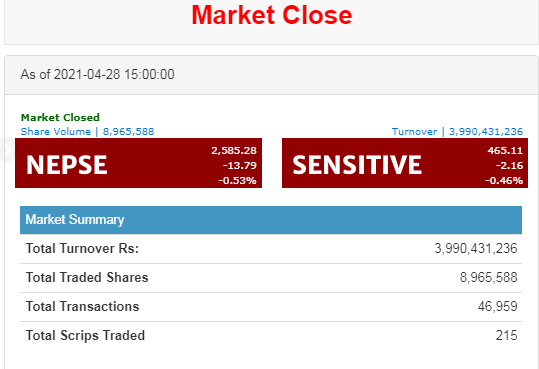
Task: Click the Market Closed status text
Action: (60, 117)
